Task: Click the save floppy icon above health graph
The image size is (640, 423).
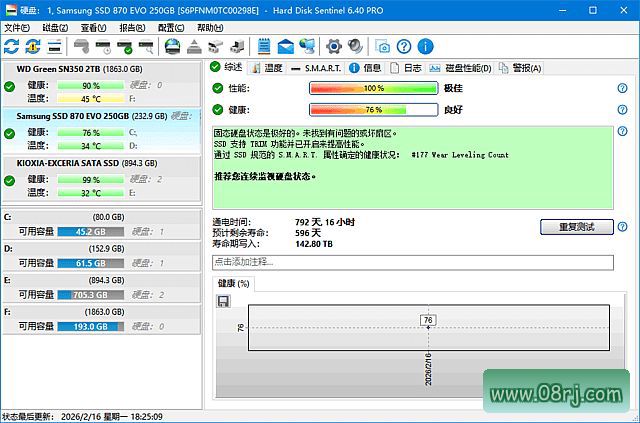Action: [223, 301]
